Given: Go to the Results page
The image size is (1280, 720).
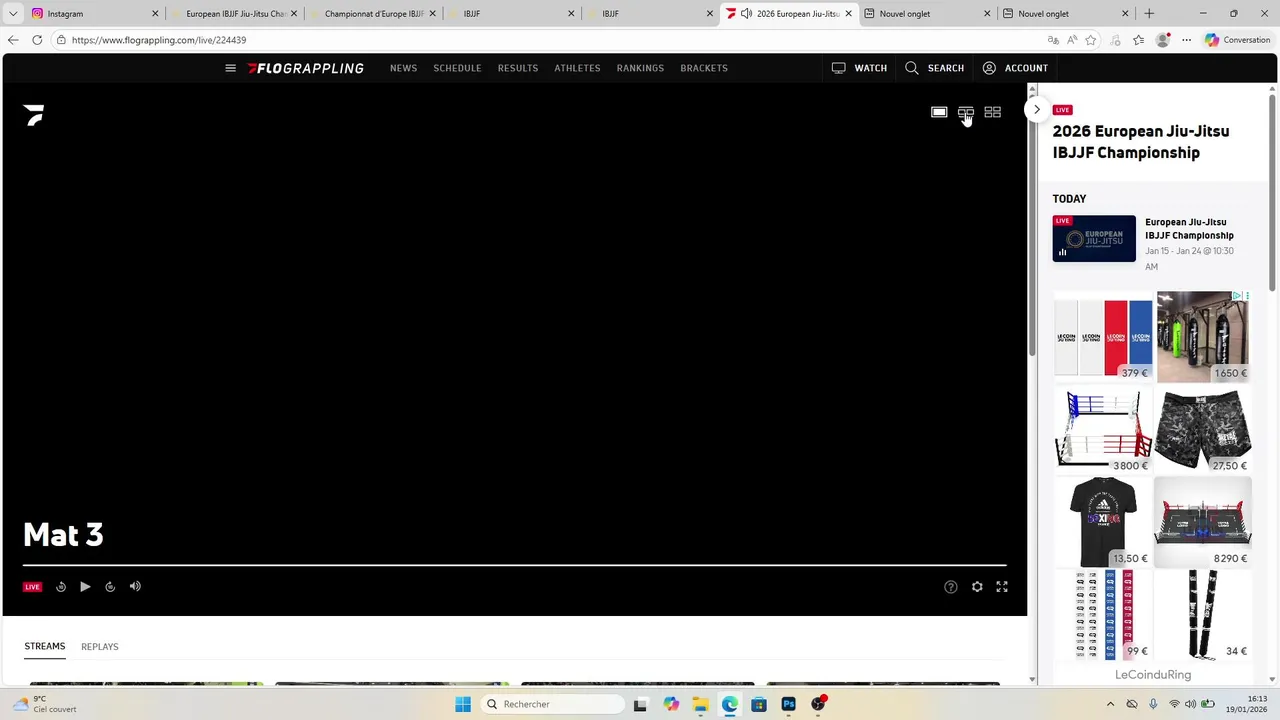Looking at the screenshot, I should [518, 68].
